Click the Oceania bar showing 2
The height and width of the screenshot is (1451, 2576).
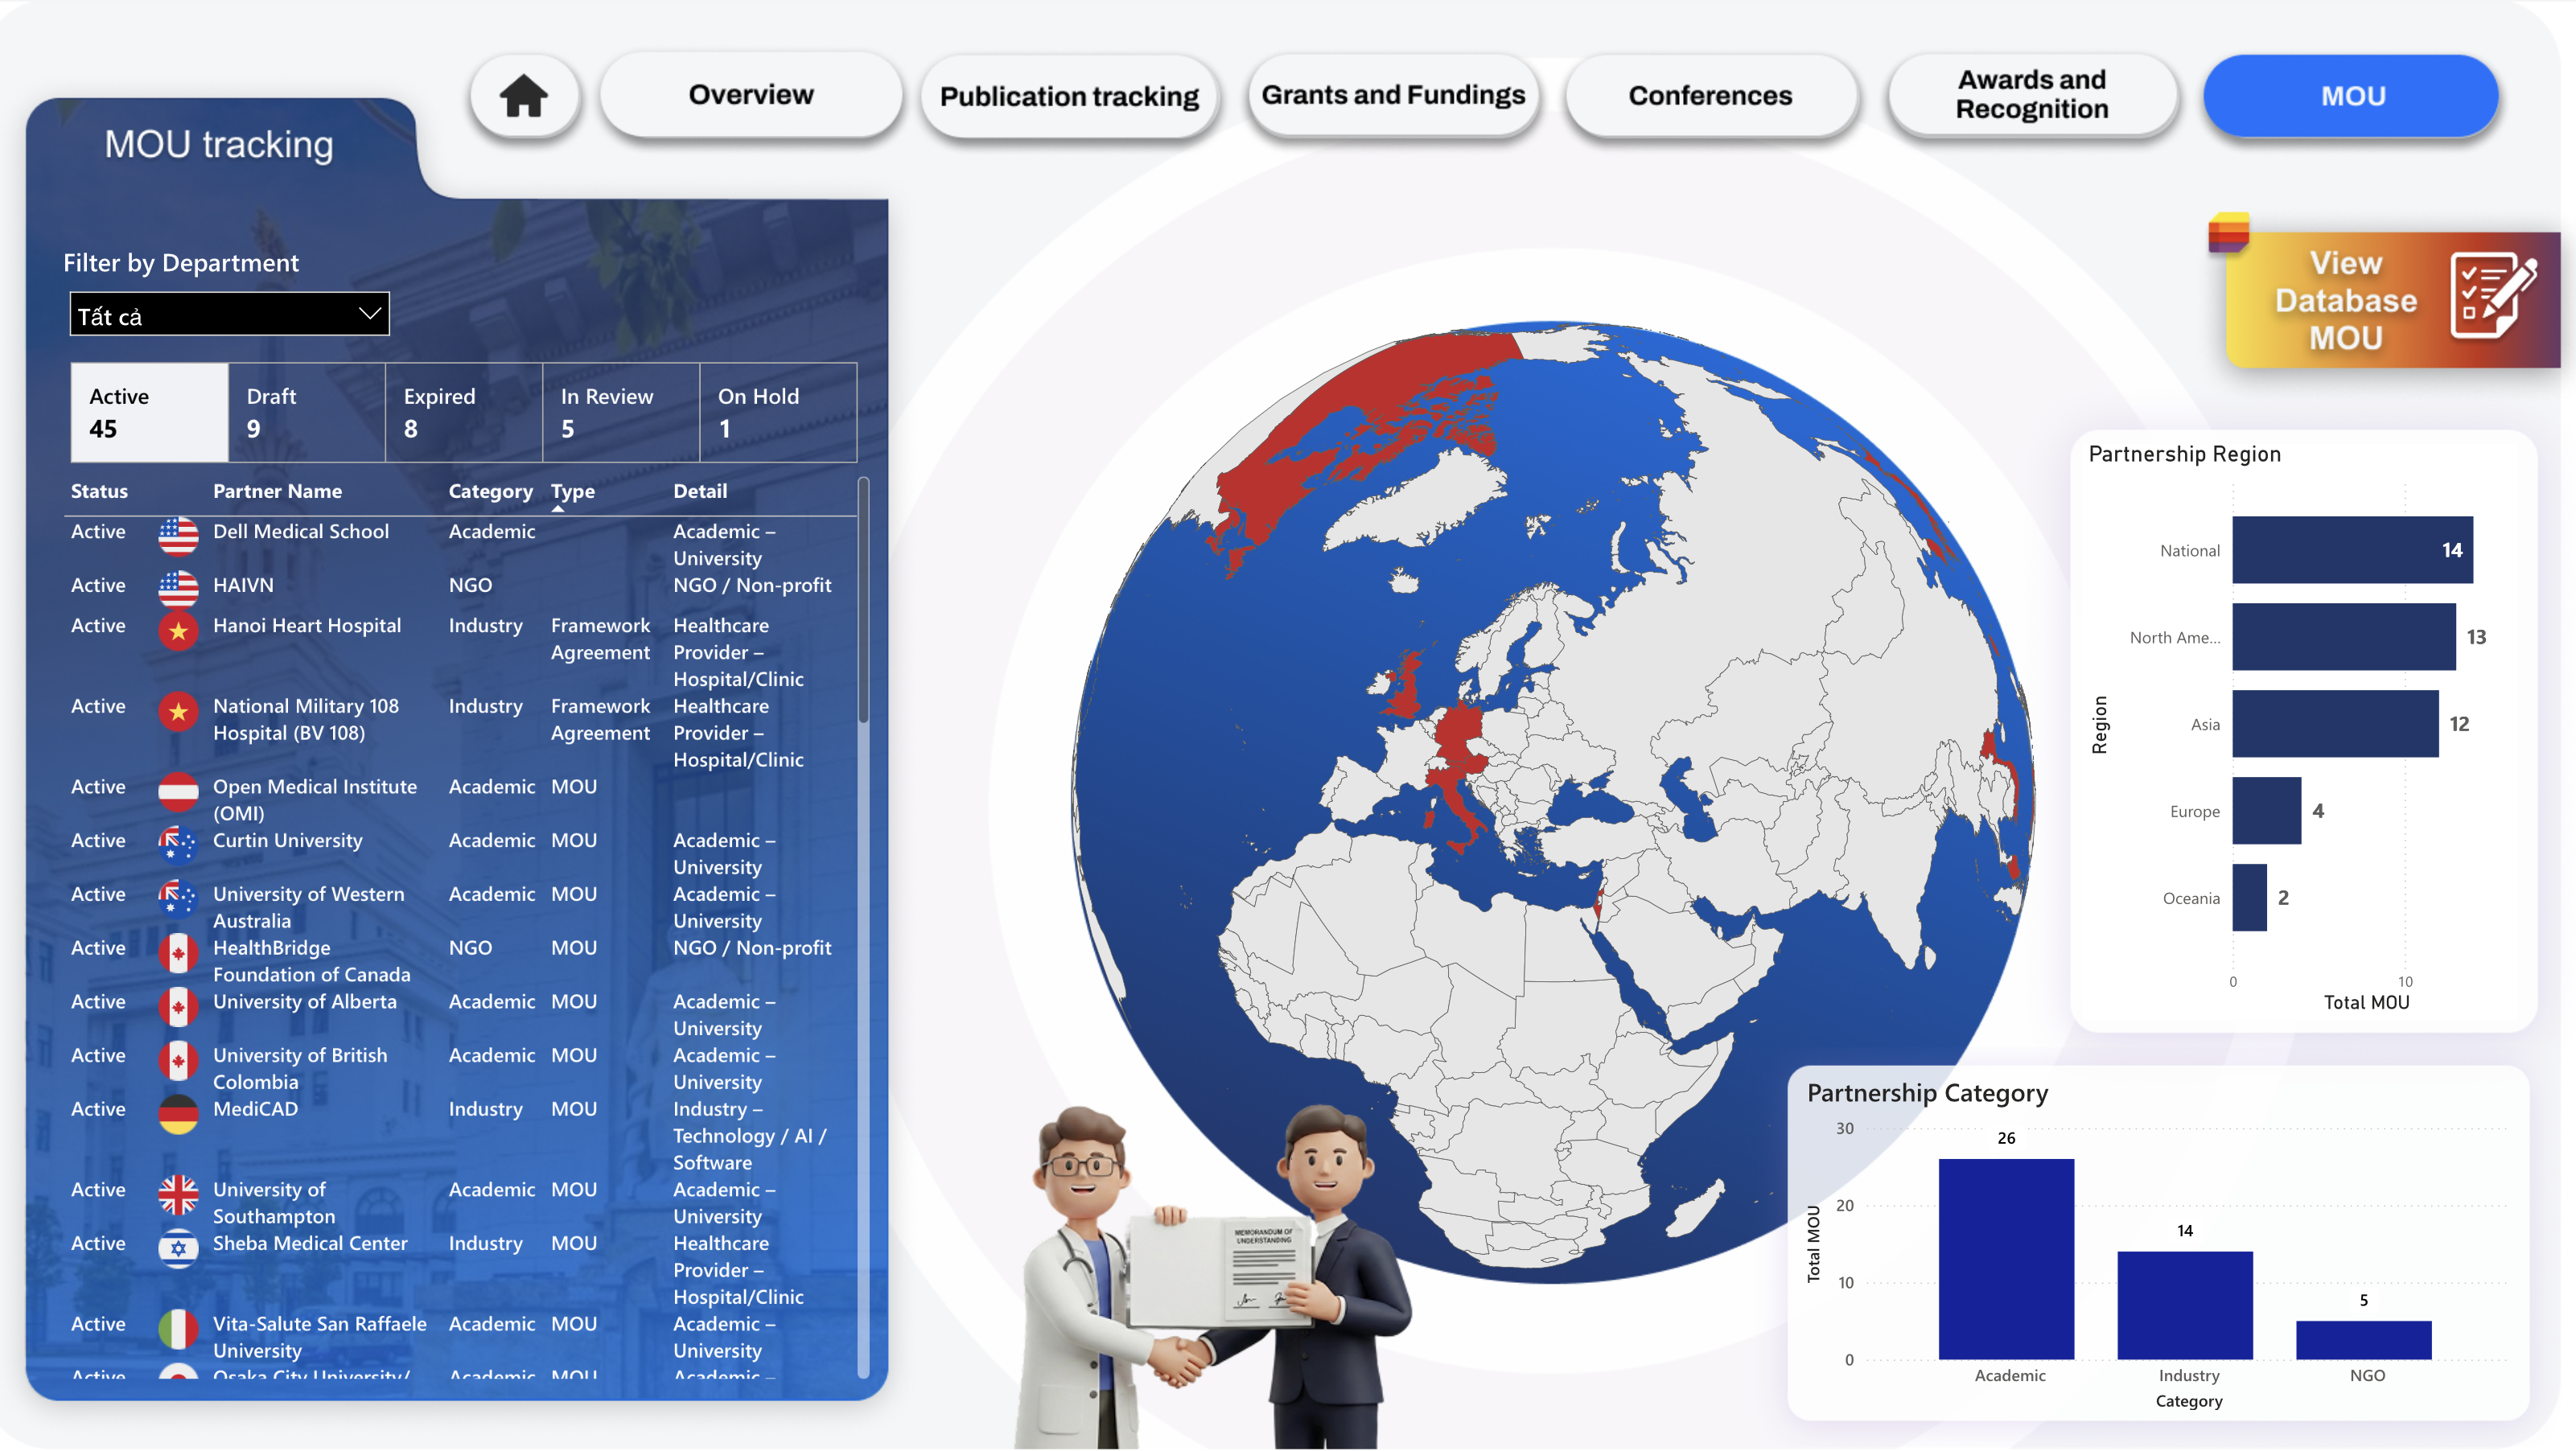click(2250, 898)
